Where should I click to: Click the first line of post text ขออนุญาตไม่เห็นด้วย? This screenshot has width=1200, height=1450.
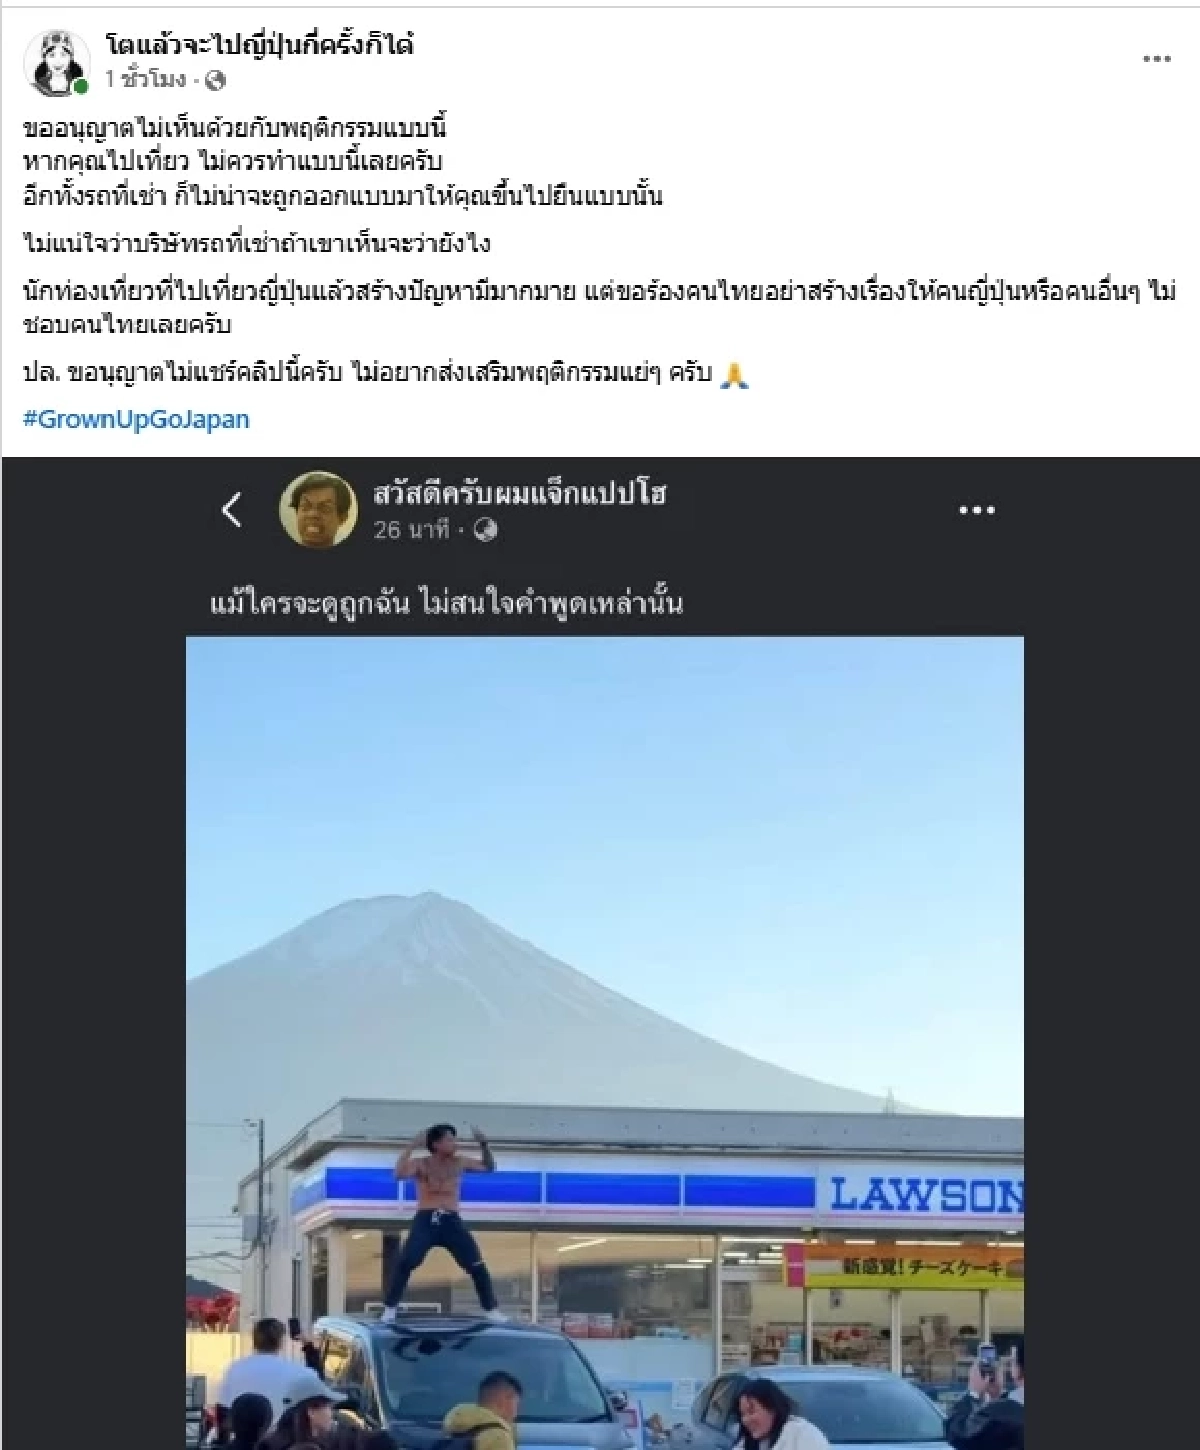234,128
